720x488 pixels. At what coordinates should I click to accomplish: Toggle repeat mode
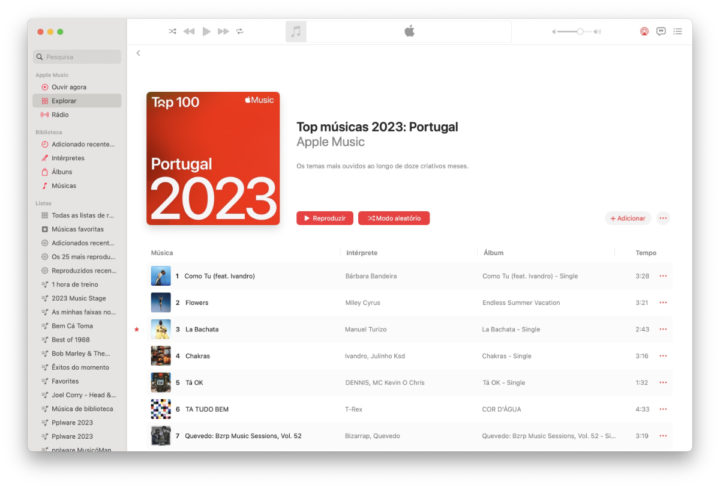coord(240,31)
